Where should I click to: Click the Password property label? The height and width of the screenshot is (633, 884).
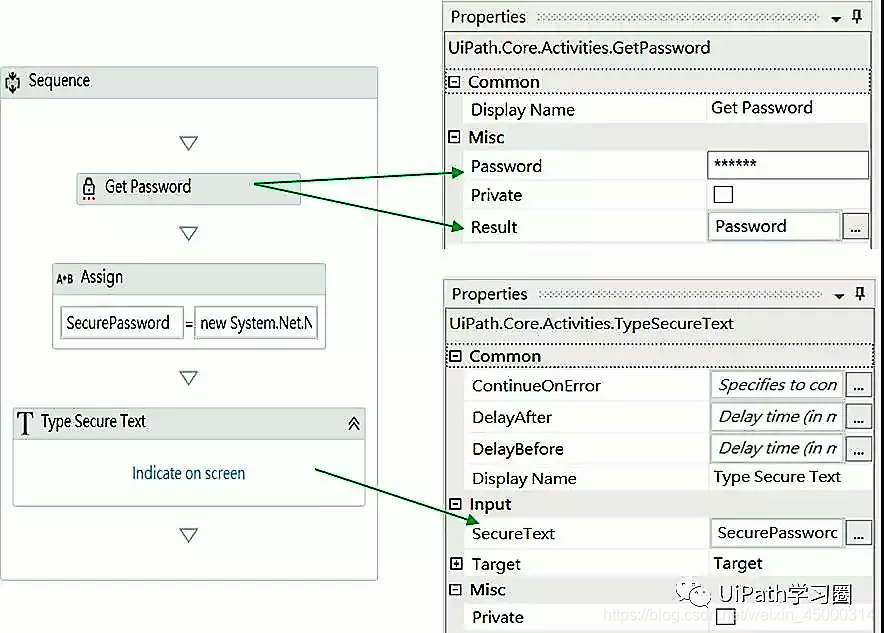click(x=506, y=166)
